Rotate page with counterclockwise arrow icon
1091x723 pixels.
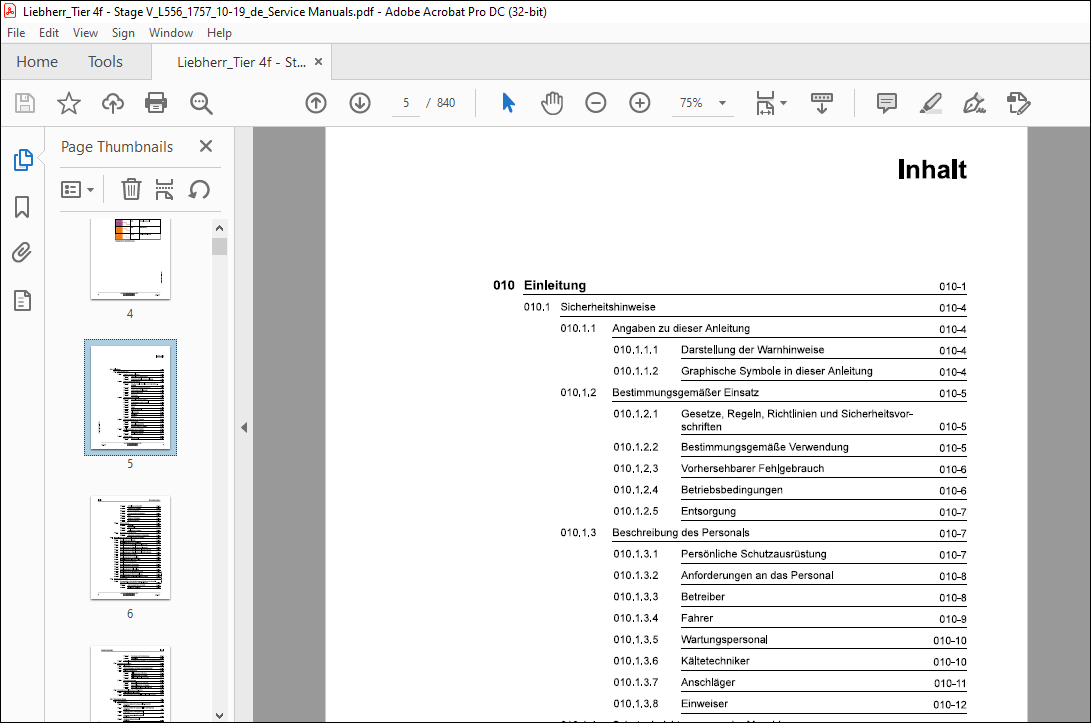[199, 189]
